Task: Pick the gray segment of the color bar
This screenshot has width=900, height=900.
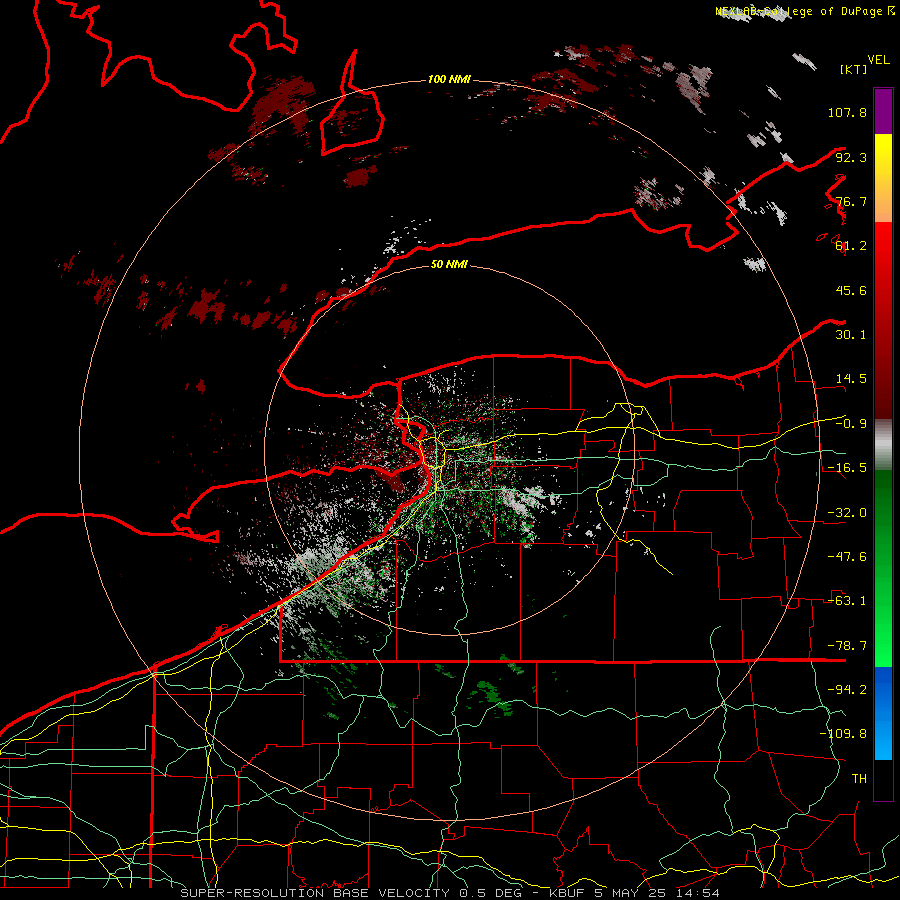Action: (883, 445)
